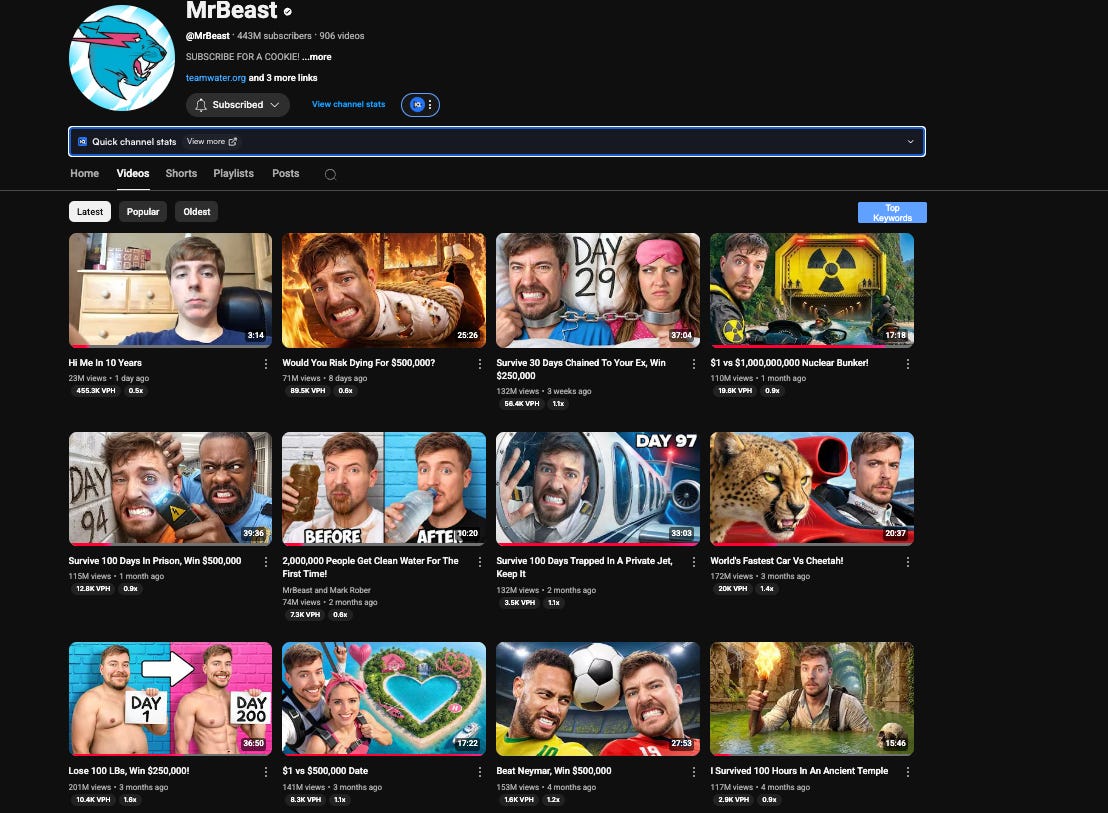Expand the Subscribed notification dropdown

(x=275, y=105)
